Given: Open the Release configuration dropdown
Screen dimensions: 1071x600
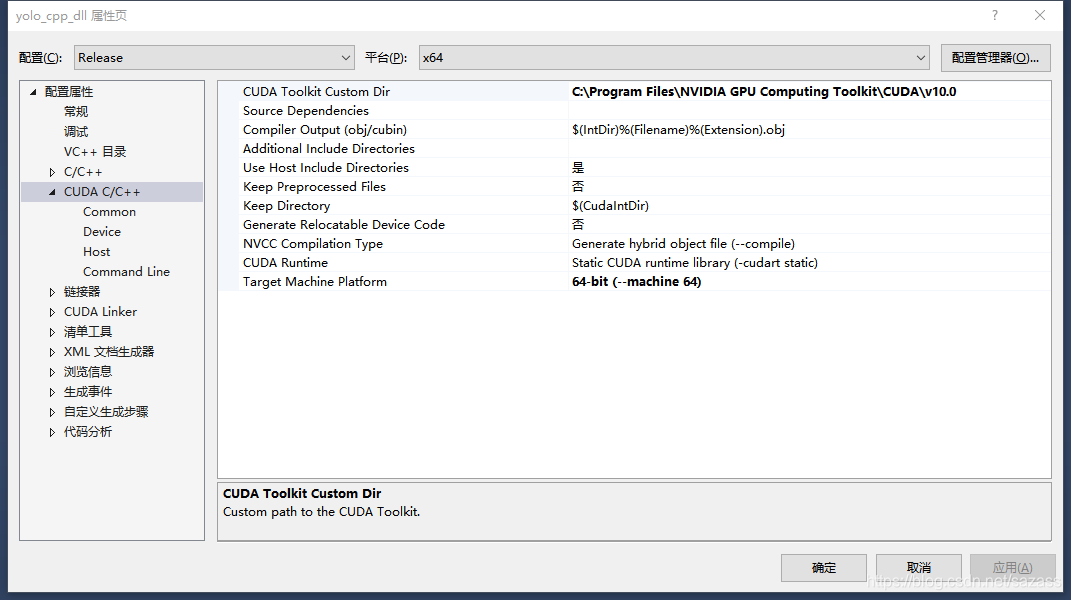Looking at the screenshot, I should (346, 57).
